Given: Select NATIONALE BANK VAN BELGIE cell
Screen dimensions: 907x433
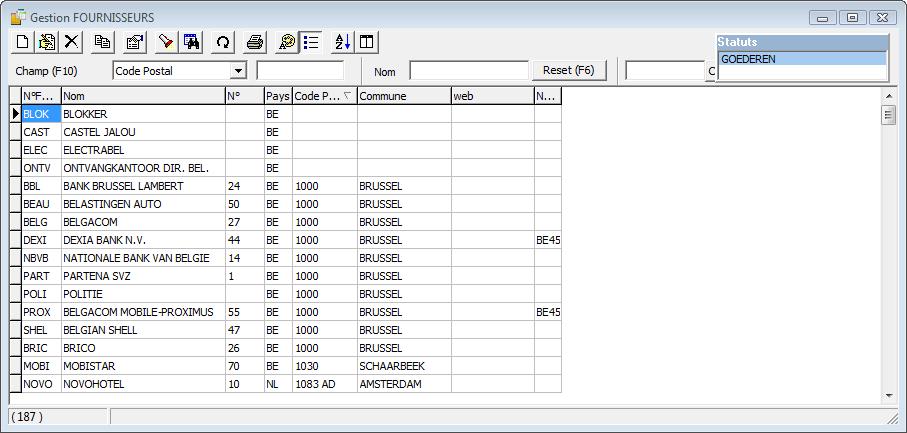Looking at the screenshot, I should pyautogui.click(x=143, y=258).
